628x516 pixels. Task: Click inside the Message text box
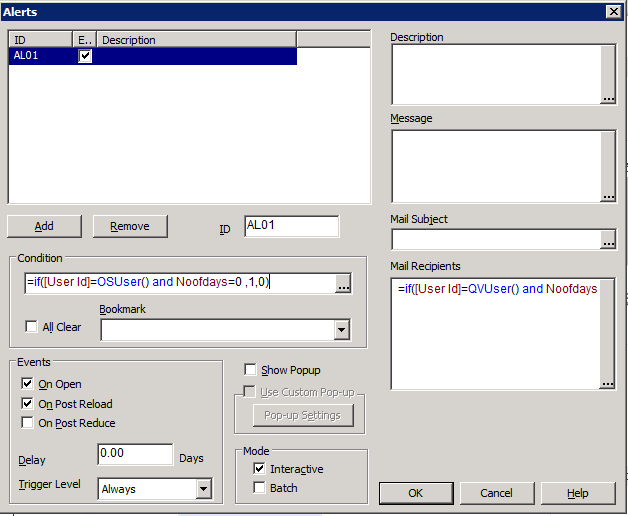click(x=497, y=166)
